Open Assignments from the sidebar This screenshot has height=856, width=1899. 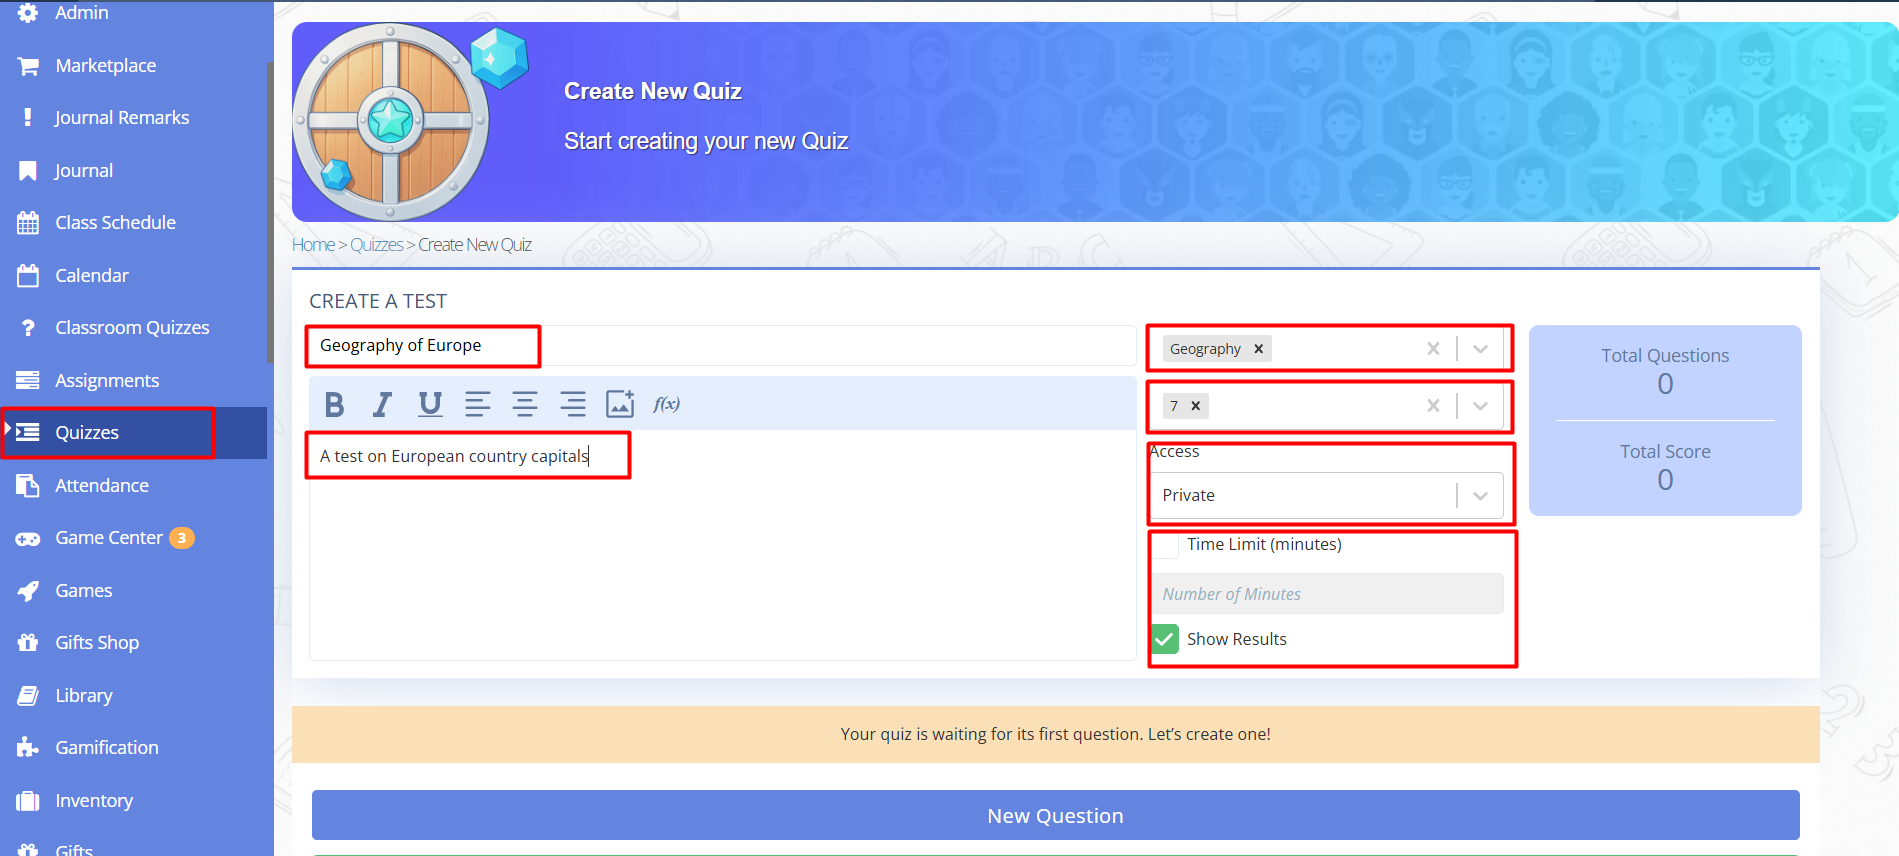coord(107,381)
